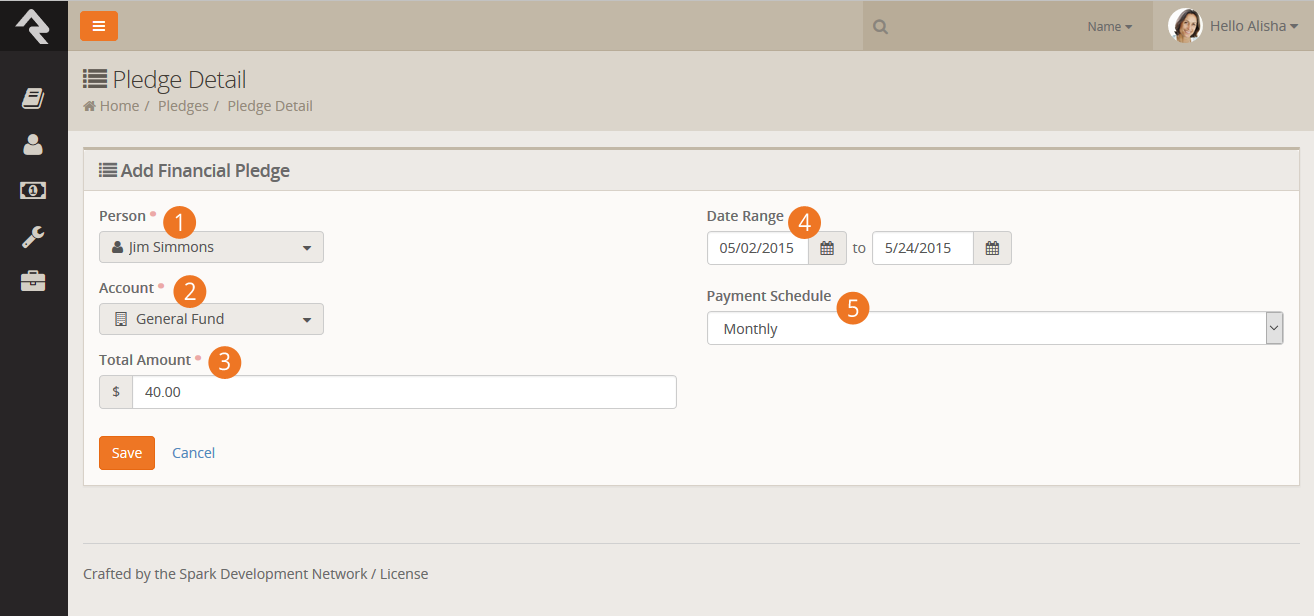The image size is (1314, 616).
Task: Open the person icon in sidebar
Action: (x=33, y=145)
